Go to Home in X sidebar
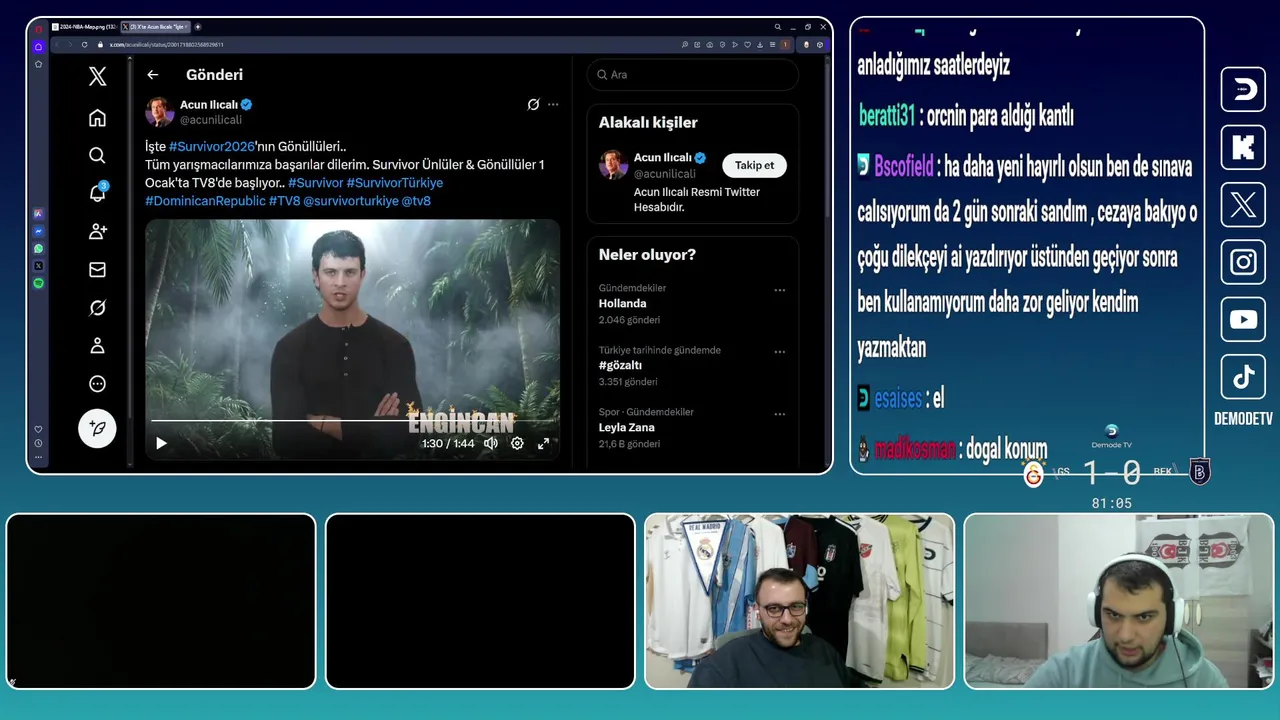 tap(97, 118)
